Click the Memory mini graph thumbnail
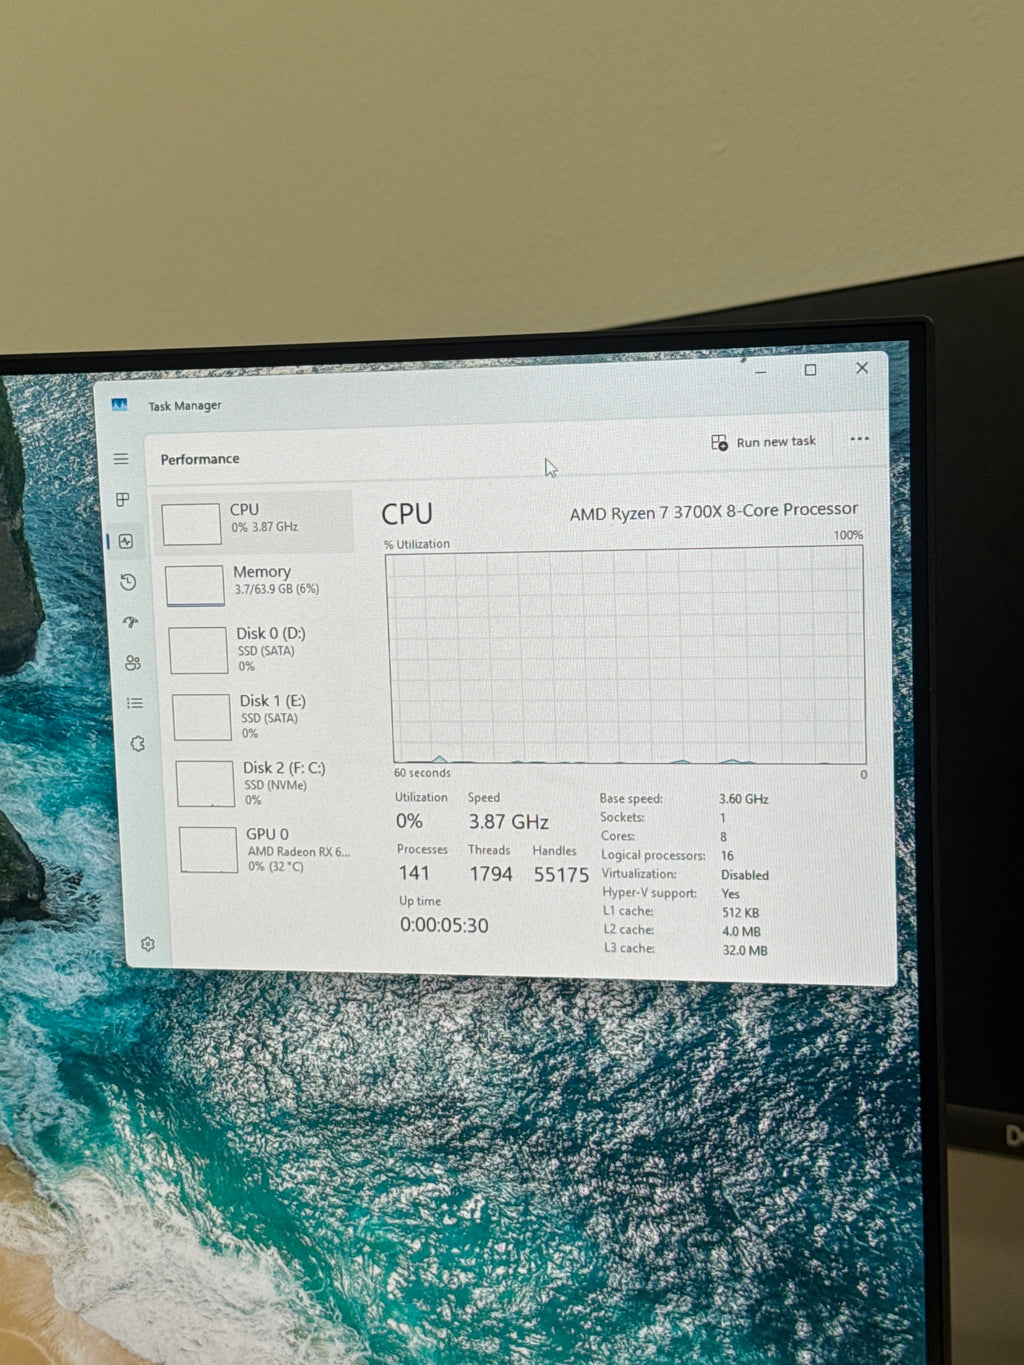This screenshot has height=1365, width=1024. point(195,586)
